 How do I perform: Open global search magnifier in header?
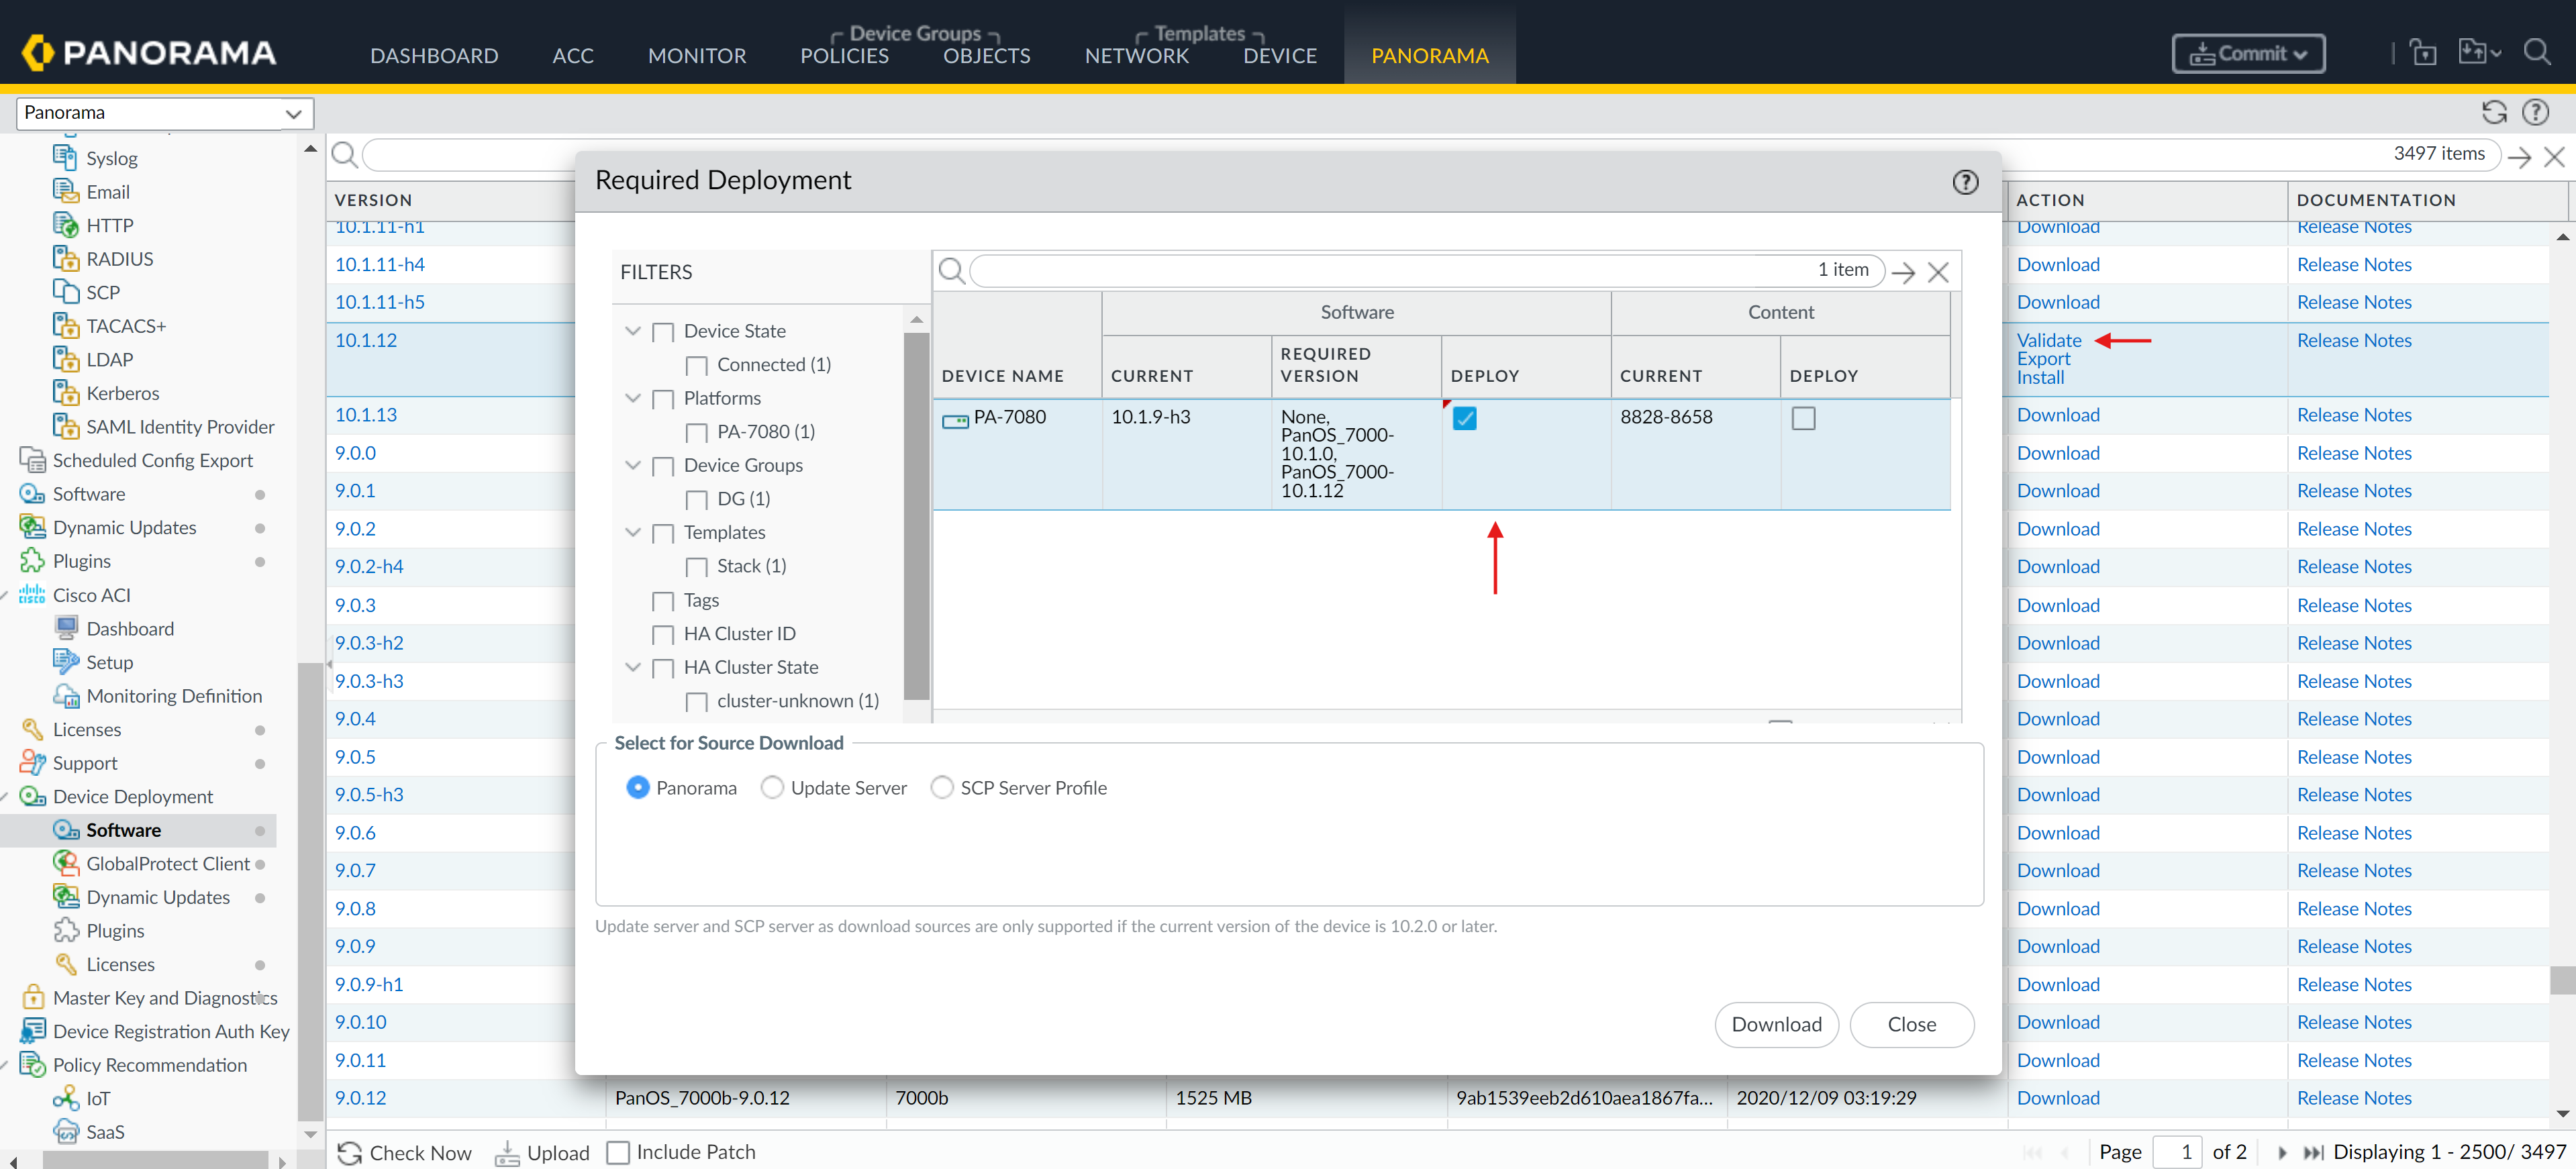tap(2536, 52)
